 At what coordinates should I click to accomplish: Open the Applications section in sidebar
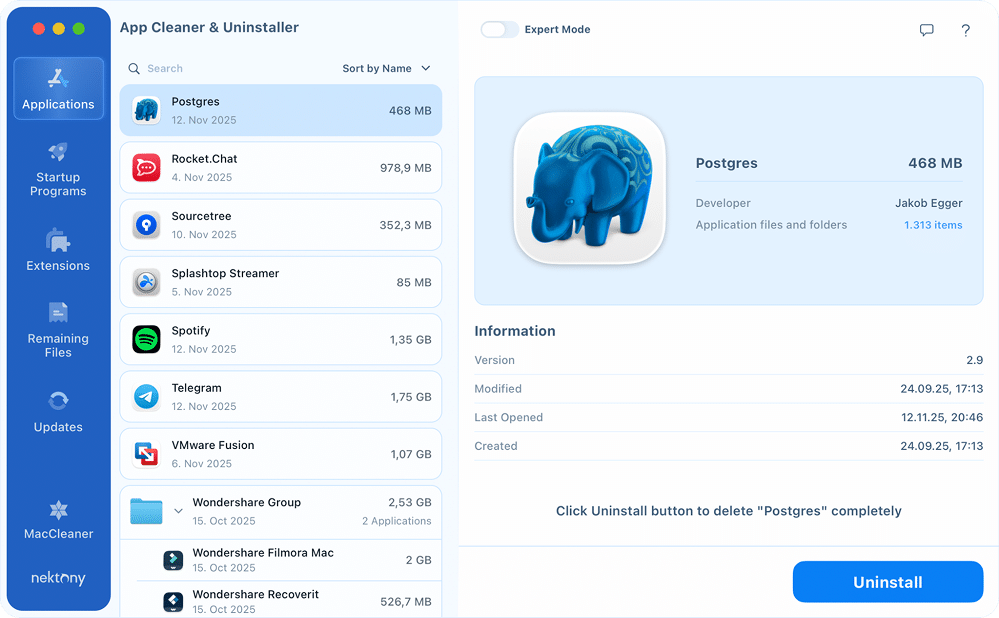[58, 89]
